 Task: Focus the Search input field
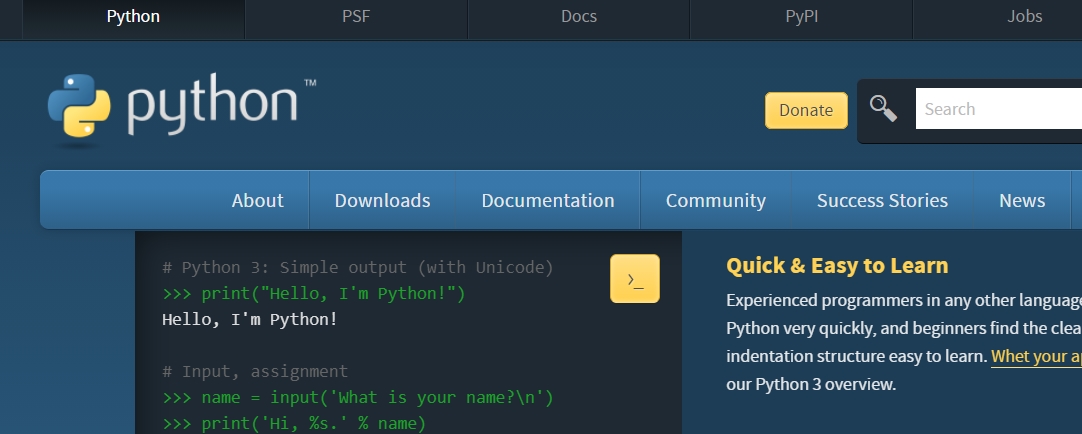(999, 108)
